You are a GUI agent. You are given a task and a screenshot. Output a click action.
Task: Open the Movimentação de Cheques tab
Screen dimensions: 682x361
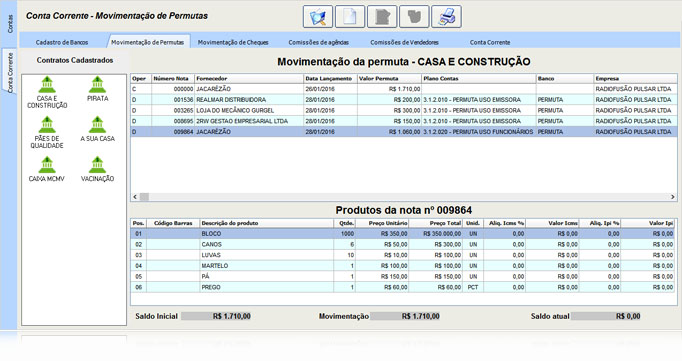[x=233, y=42]
